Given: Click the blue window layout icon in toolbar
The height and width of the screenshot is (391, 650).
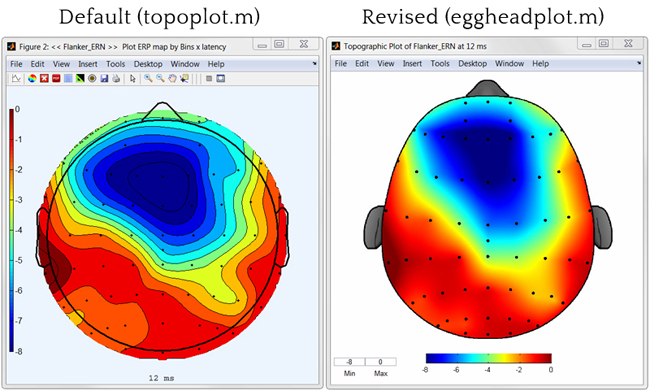Looking at the screenshot, I should [221, 78].
